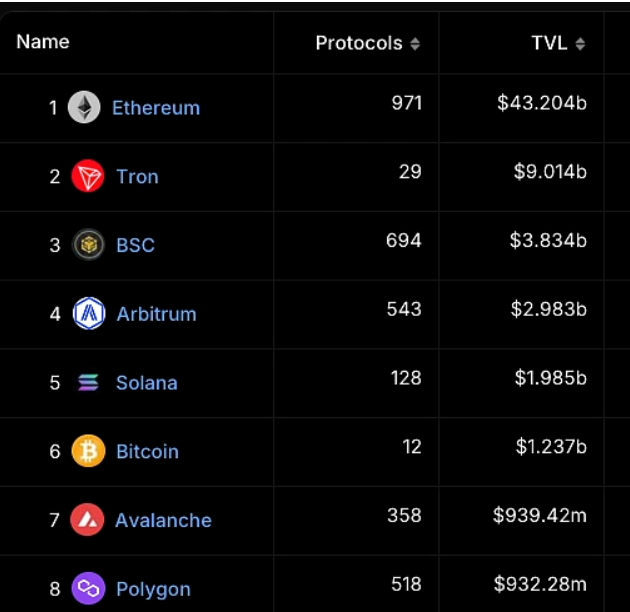The width and height of the screenshot is (630, 612).
Task: Click the red Avalanche logo icon
Action: 87,520
